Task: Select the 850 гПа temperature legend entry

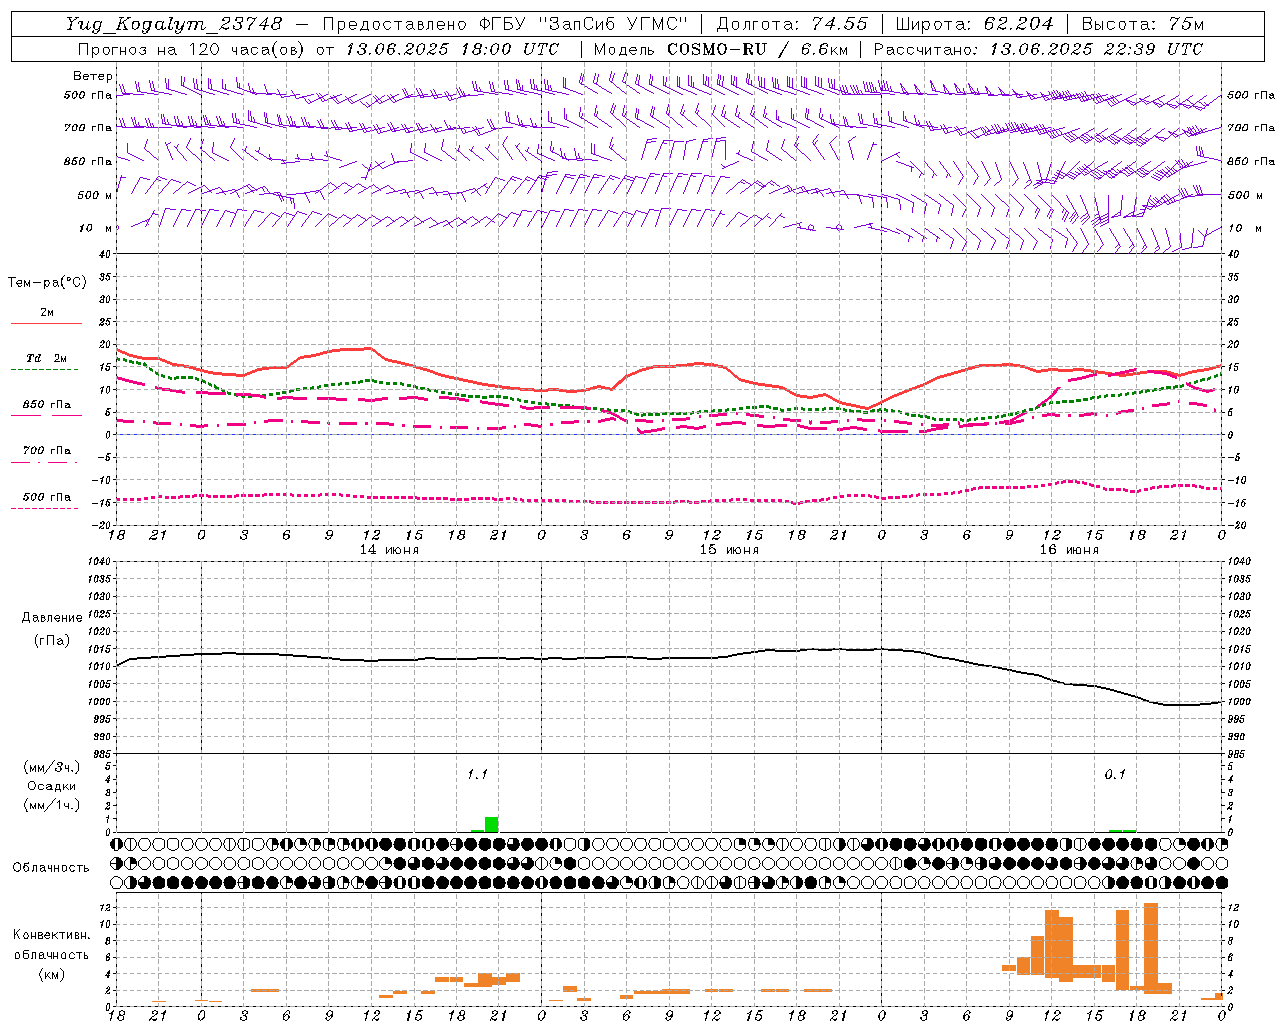Action: (46, 405)
